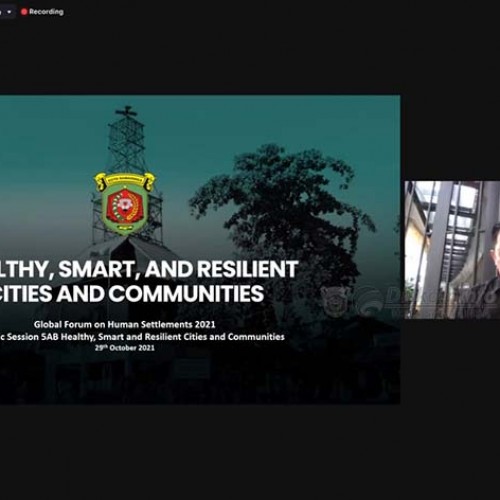Click the word SMART in title

click(x=100, y=269)
